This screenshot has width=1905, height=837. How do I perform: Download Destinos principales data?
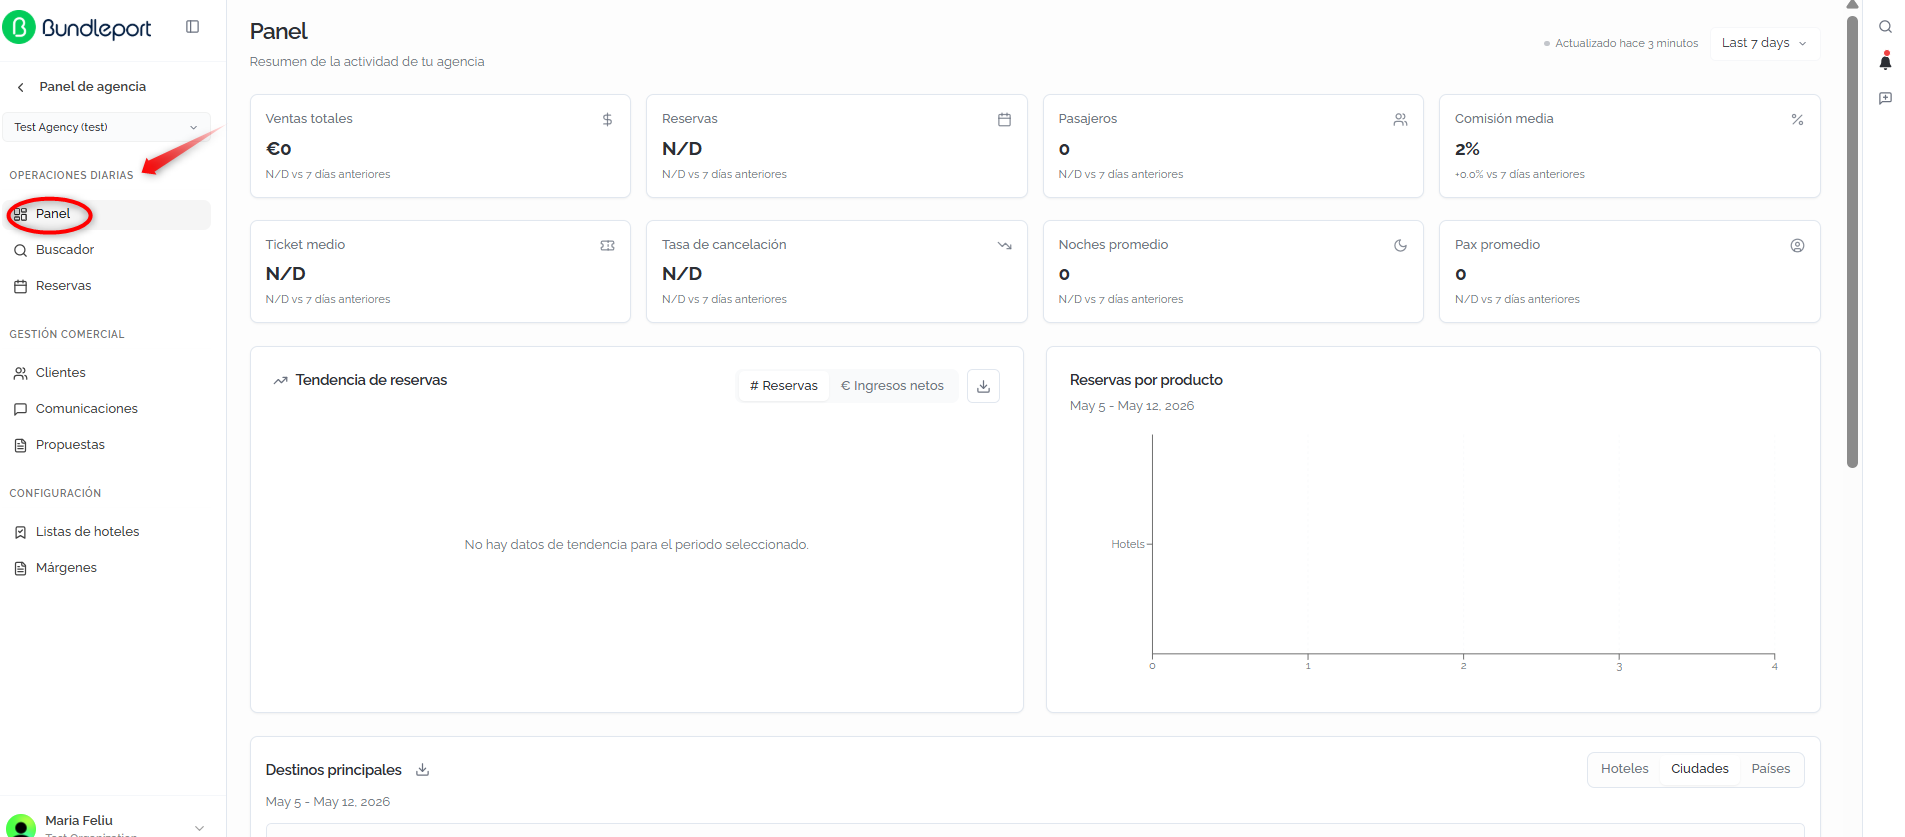point(422,770)
